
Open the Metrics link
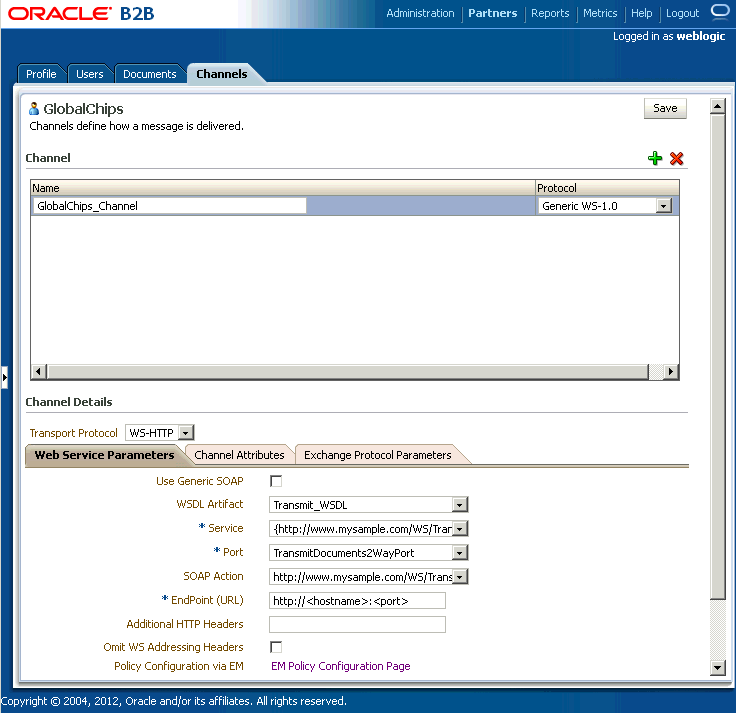(x=600, y=13)
